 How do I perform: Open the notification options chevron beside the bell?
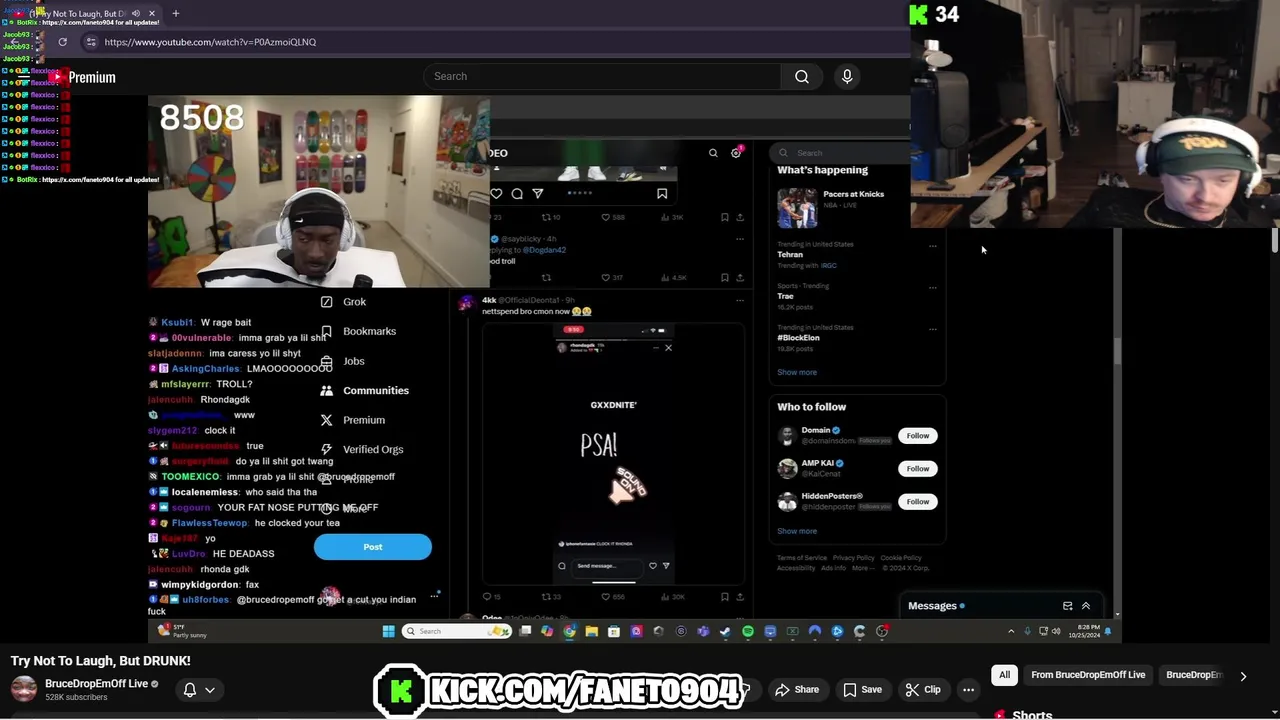(x=210, y=690)
